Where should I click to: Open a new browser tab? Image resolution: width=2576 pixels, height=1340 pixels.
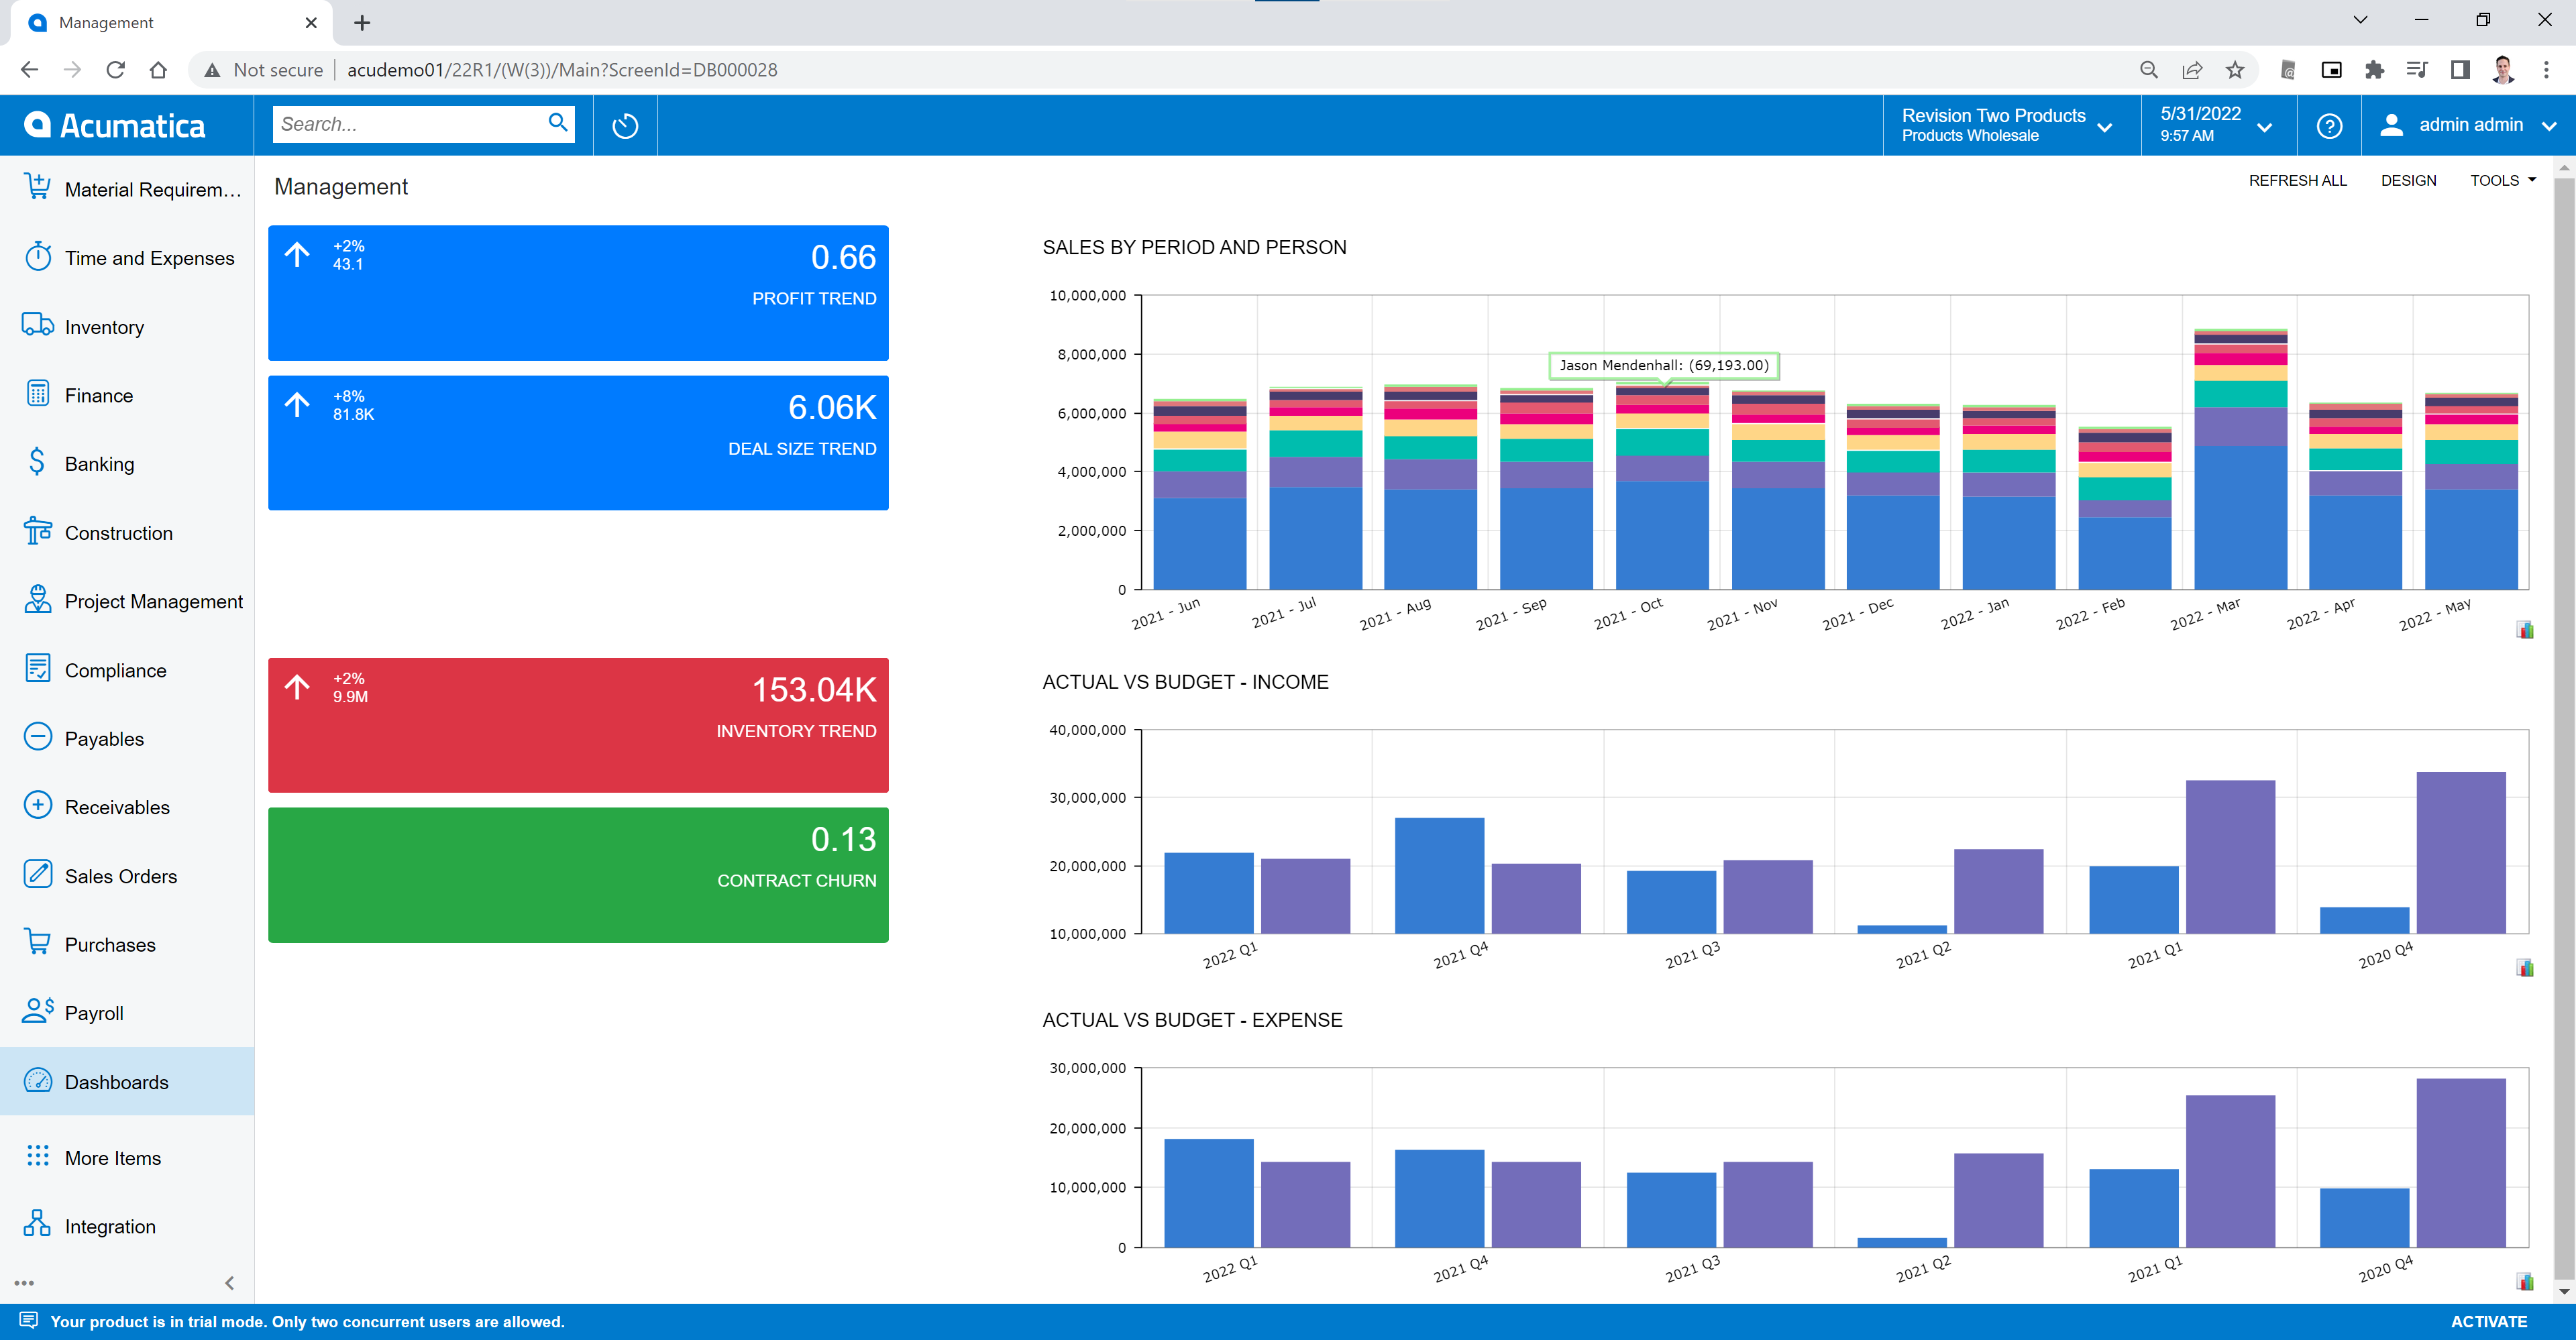tap(362, 22)
